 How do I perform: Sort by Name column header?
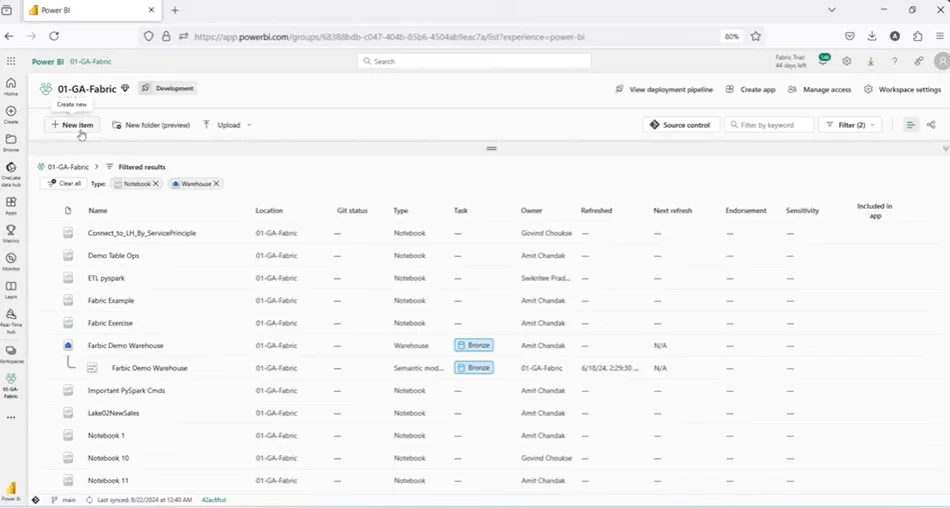coord(98,210)
